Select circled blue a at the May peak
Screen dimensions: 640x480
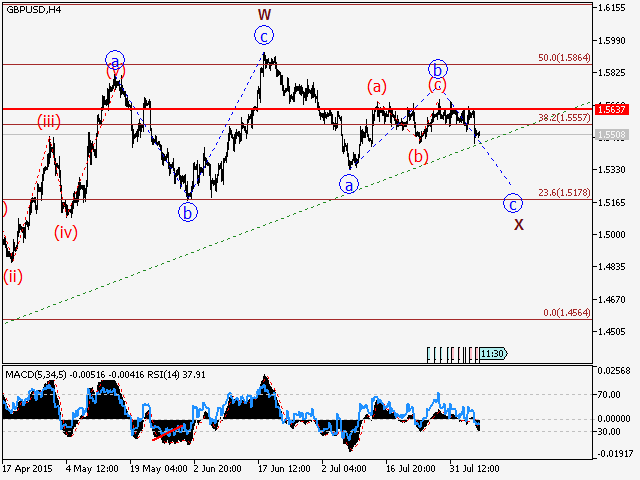(x=115, y=61)
